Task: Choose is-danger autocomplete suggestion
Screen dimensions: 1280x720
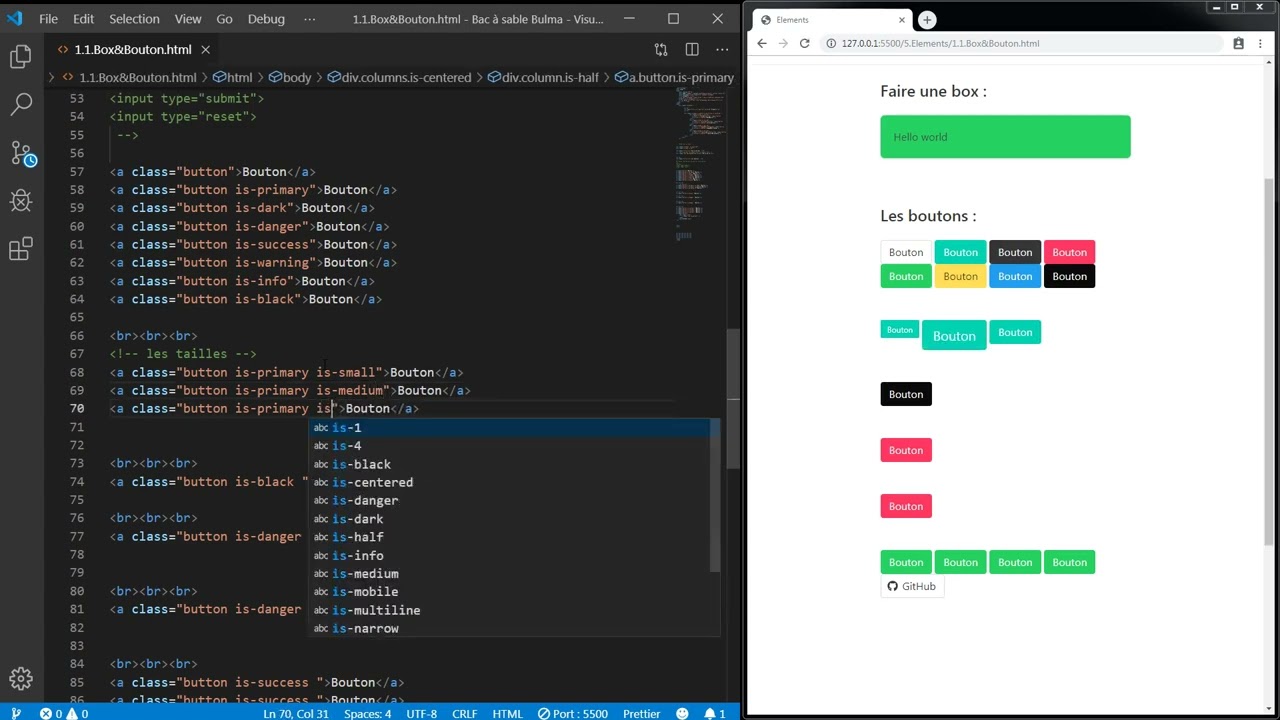Action: coord(514,500)
